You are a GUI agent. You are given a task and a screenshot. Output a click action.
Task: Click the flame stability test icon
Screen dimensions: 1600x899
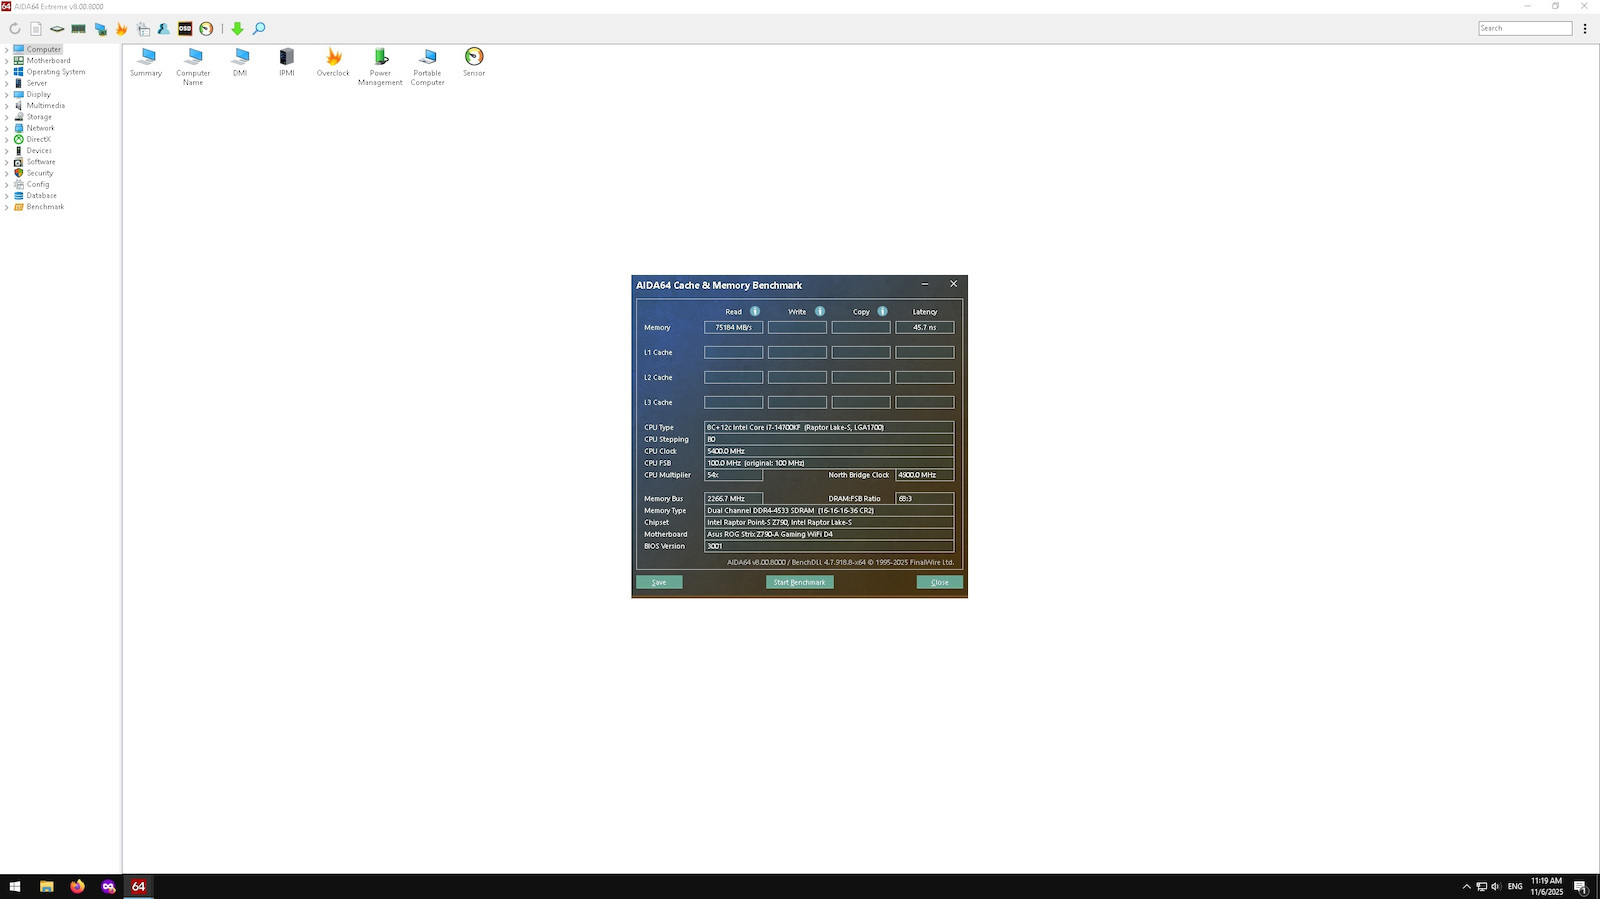tap(122, 29)
